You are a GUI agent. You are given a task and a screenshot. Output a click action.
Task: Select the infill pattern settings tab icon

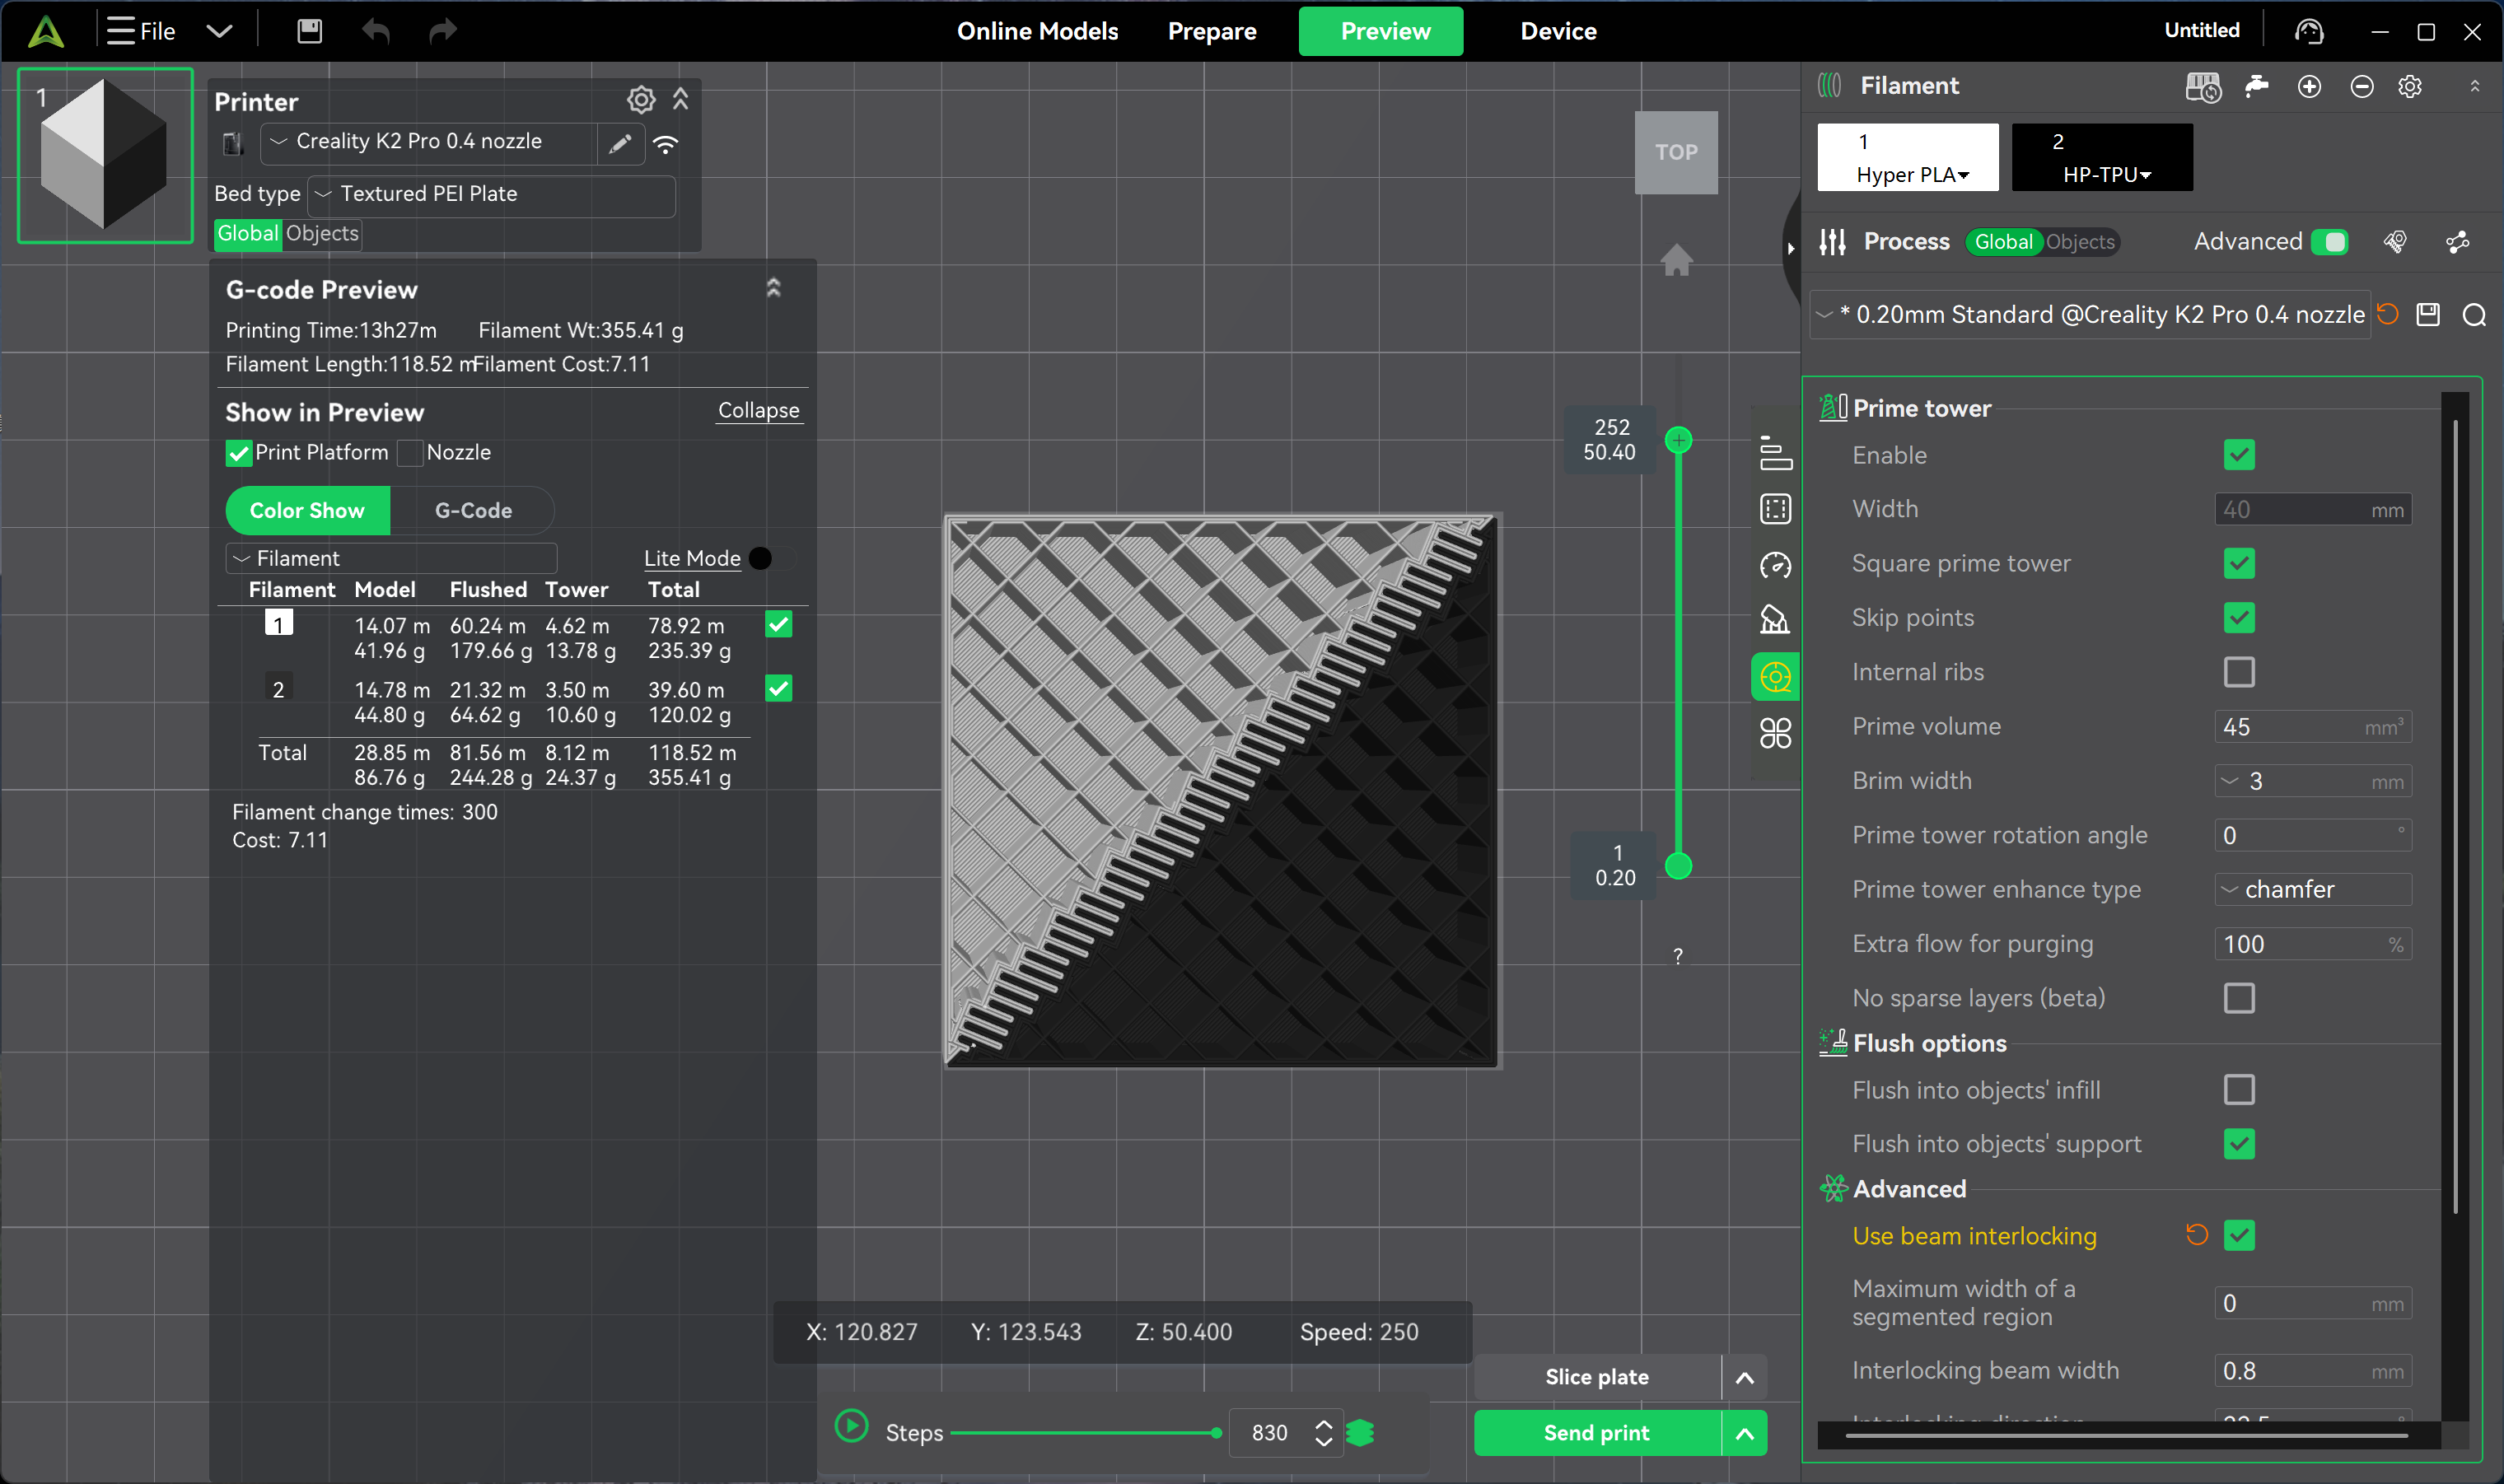pos(1775,509)
